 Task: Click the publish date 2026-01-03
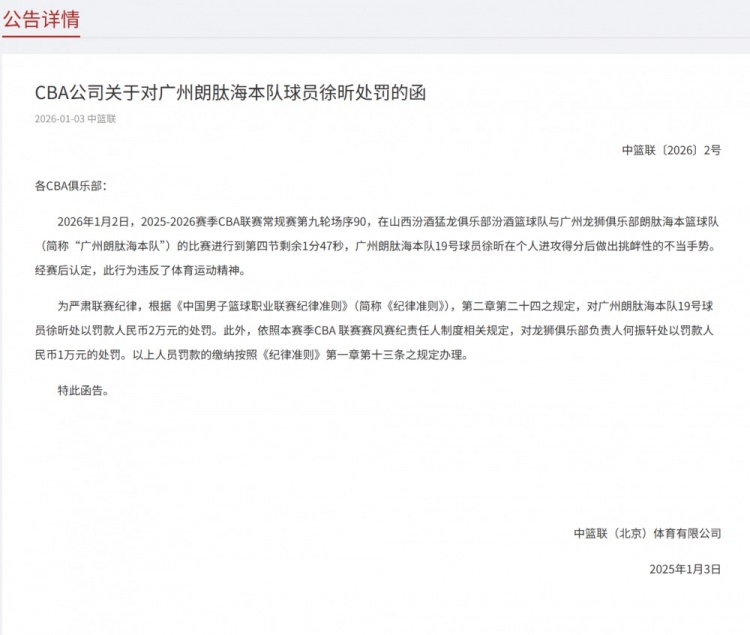tap(59, 119)
